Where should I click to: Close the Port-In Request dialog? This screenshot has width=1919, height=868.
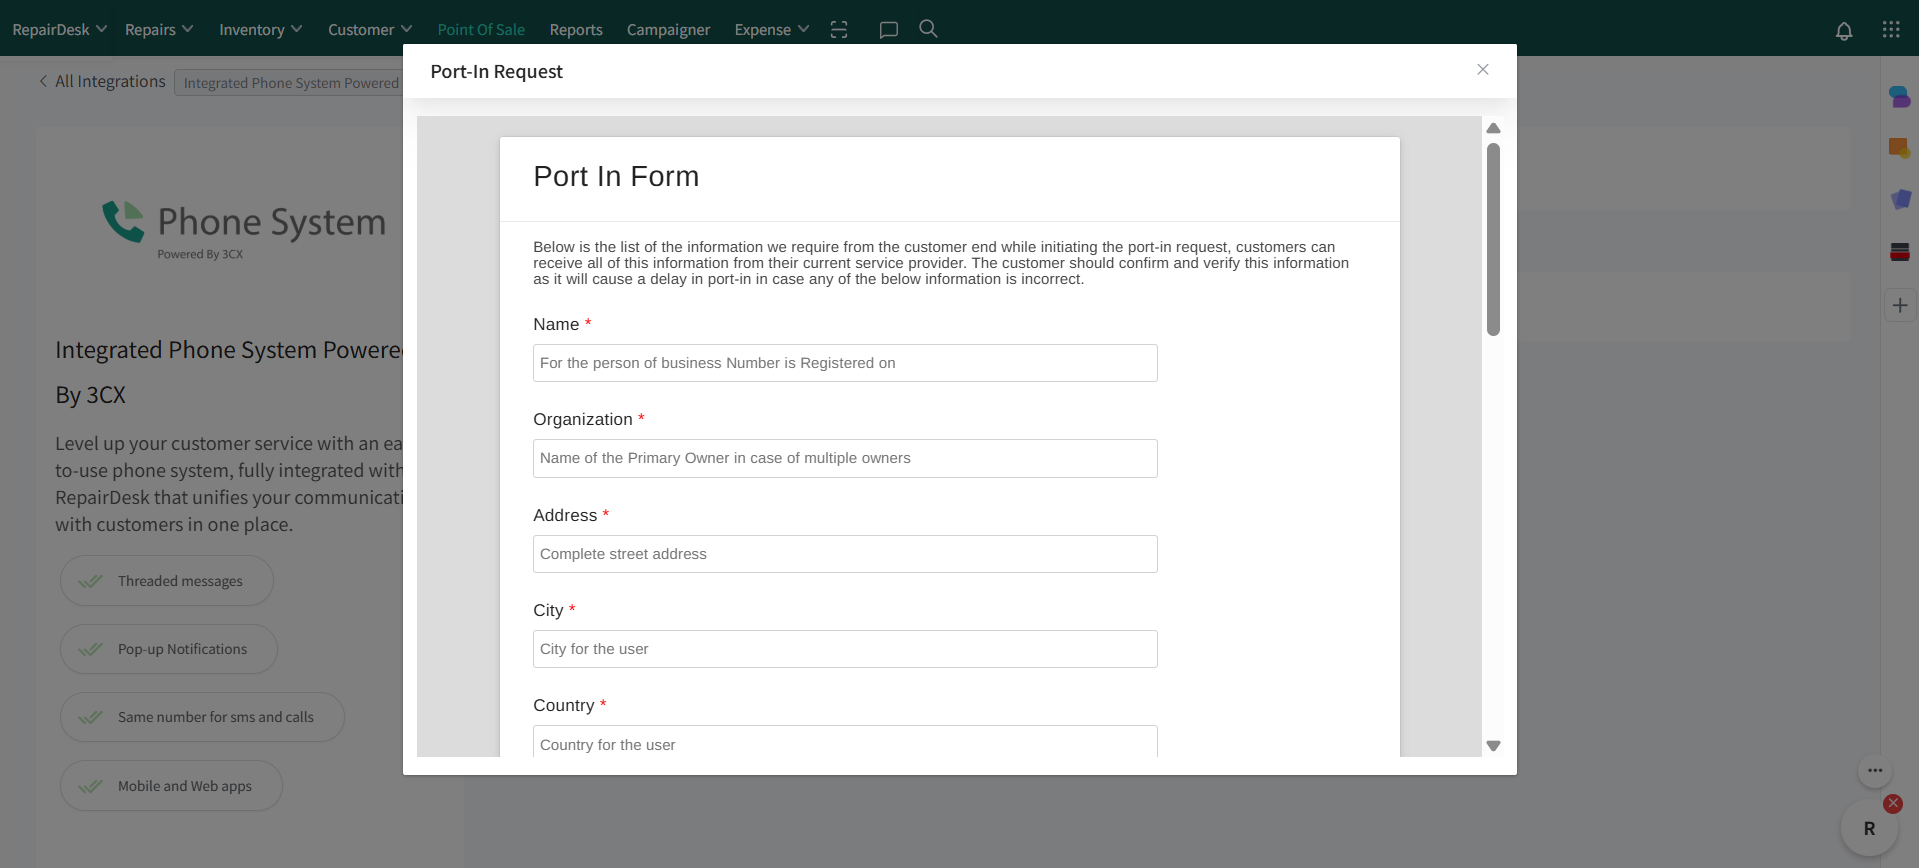[x=1482, y=70]
